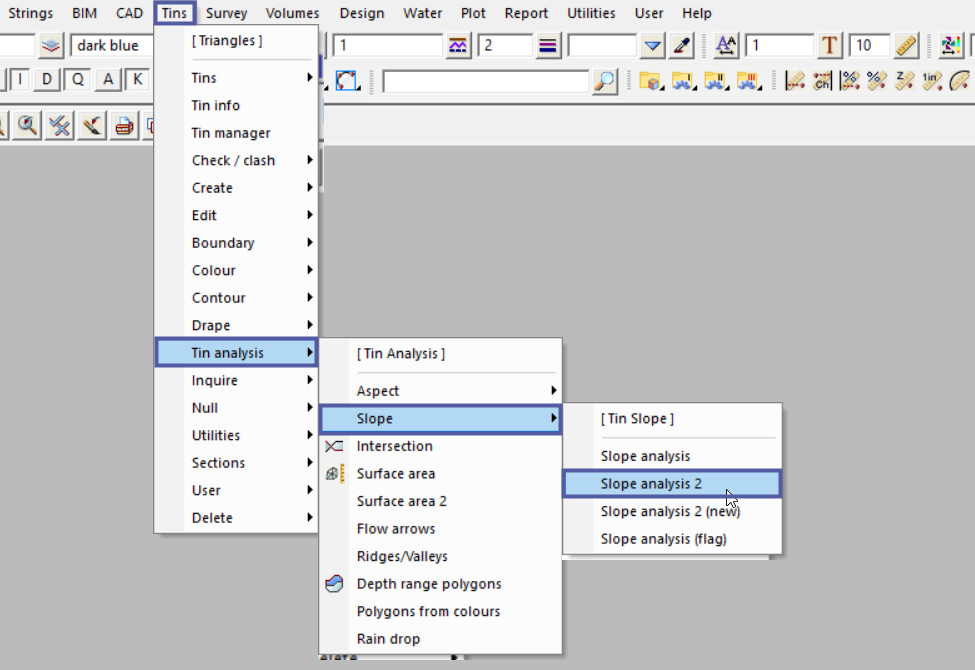Toggle the K snap button
This screenshot has width=975, height=670.
[x=137, y=80]
